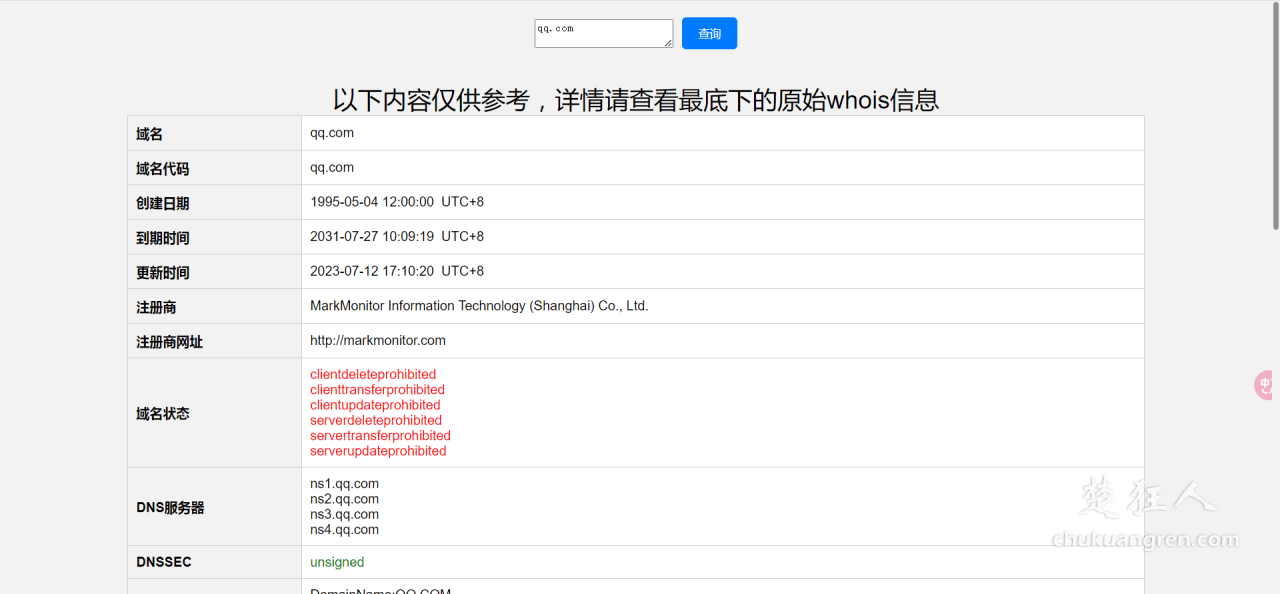
Task: Click the 域名状态 row label
Action: [x=162, y=412]
